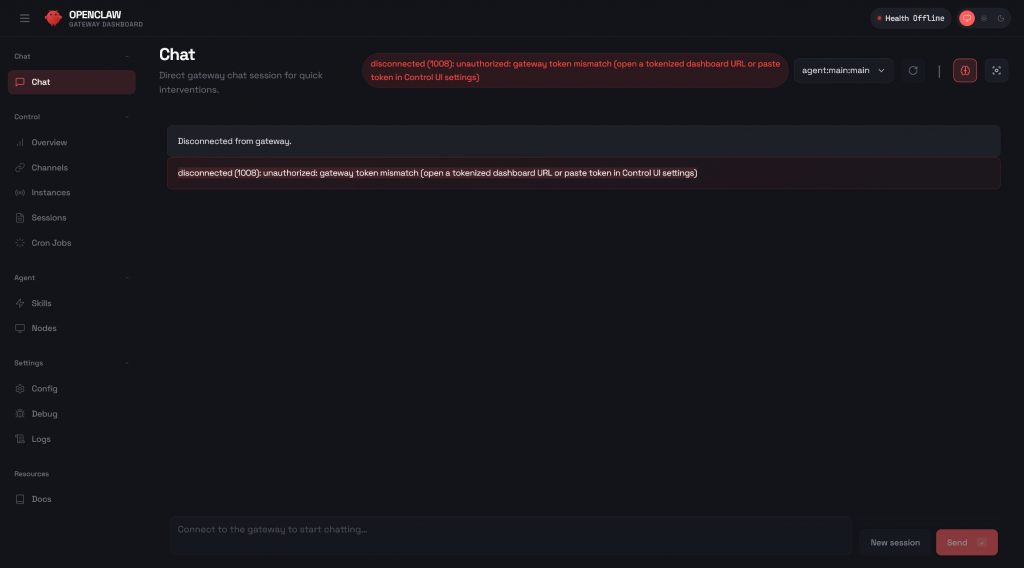Collapse the Control sidebar section
1024x568 pixels.
click(127, 117)
